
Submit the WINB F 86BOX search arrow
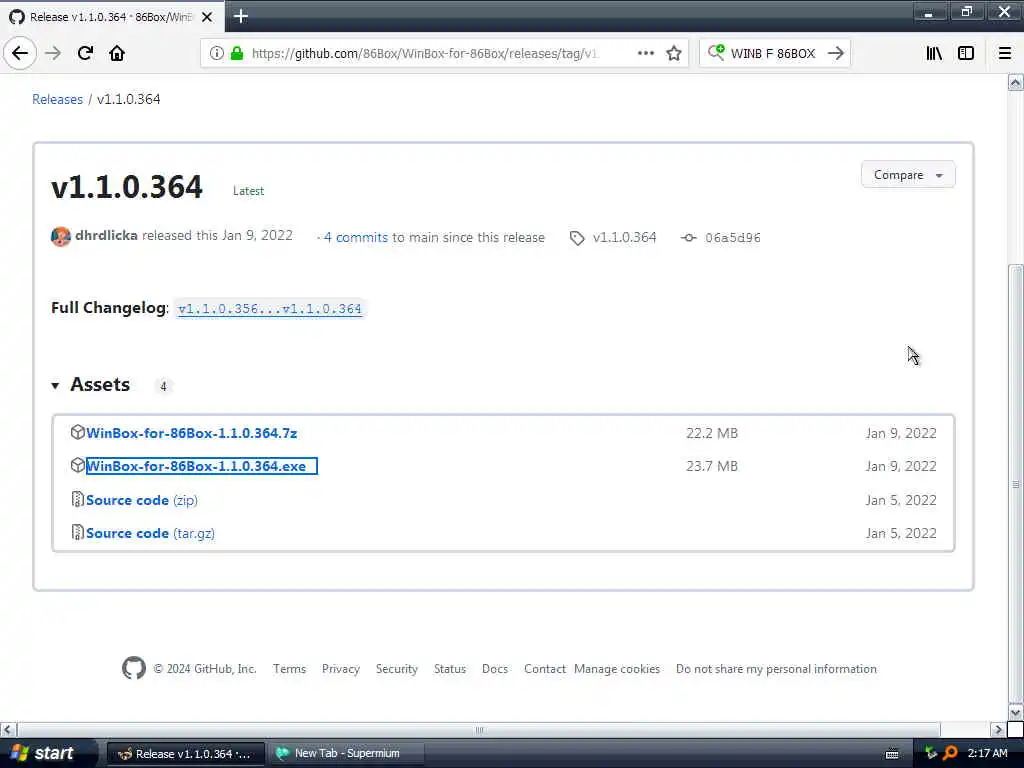[x=836, y=54]
